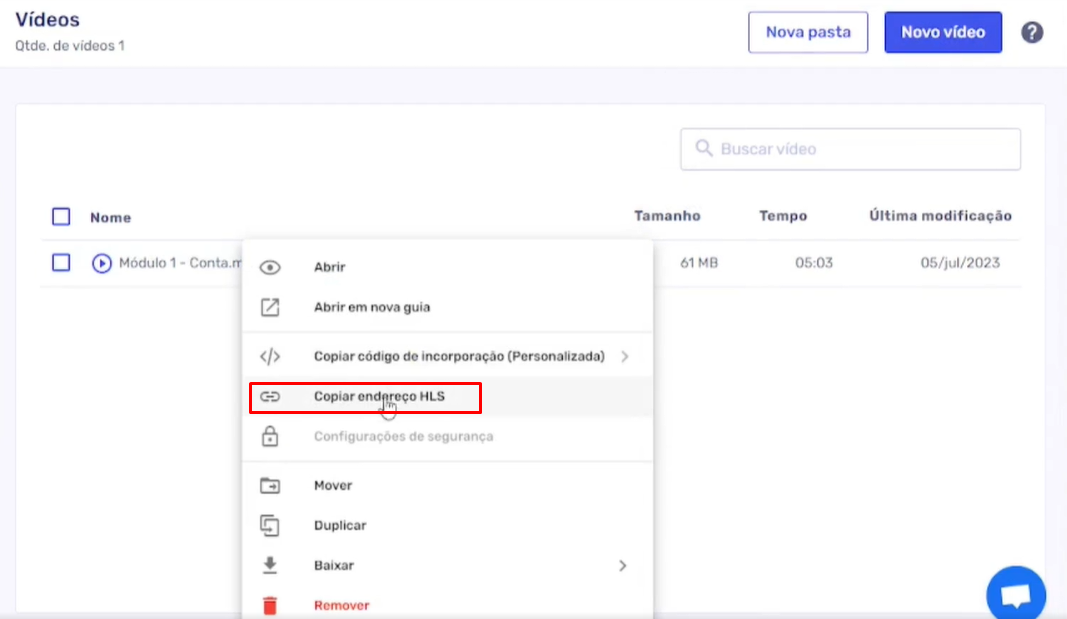1067x619 pixels.
Task: Toggle the select-all checkbox next to Nome
Action: click(61, 217)
